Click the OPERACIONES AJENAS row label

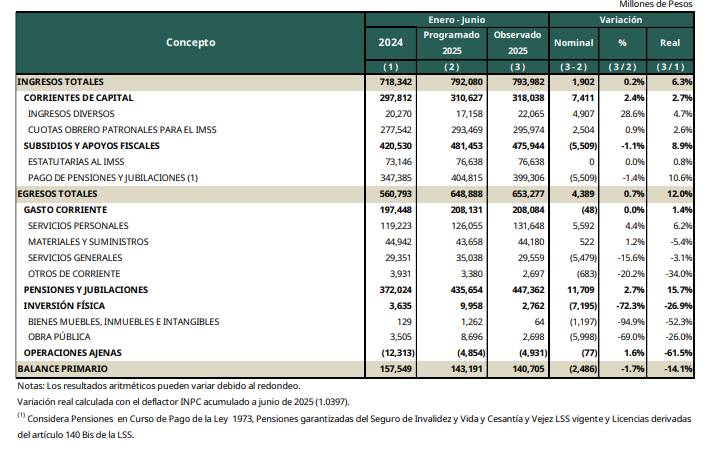[74, 353]
